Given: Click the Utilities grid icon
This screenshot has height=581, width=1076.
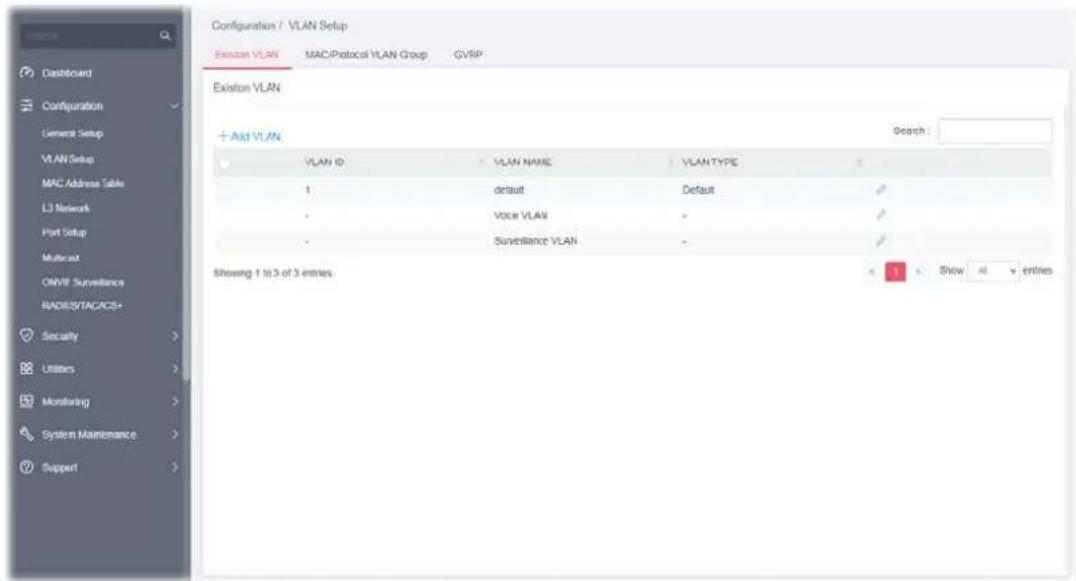Looking at the screenshot, I should click(x=27, y=368).
